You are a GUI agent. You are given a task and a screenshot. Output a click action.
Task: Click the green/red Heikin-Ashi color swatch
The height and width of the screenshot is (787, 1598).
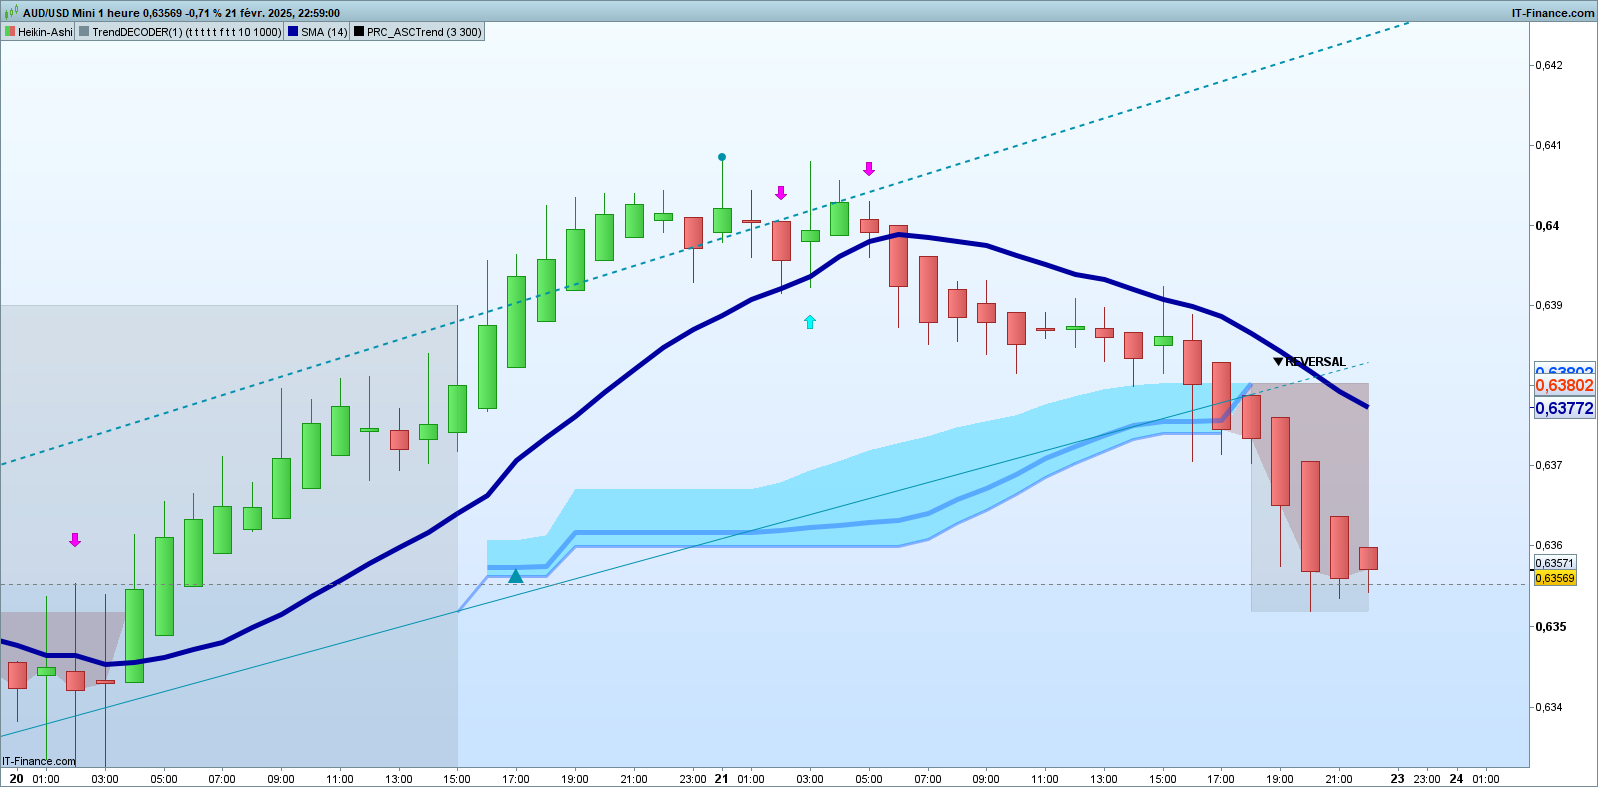(10, 32)
